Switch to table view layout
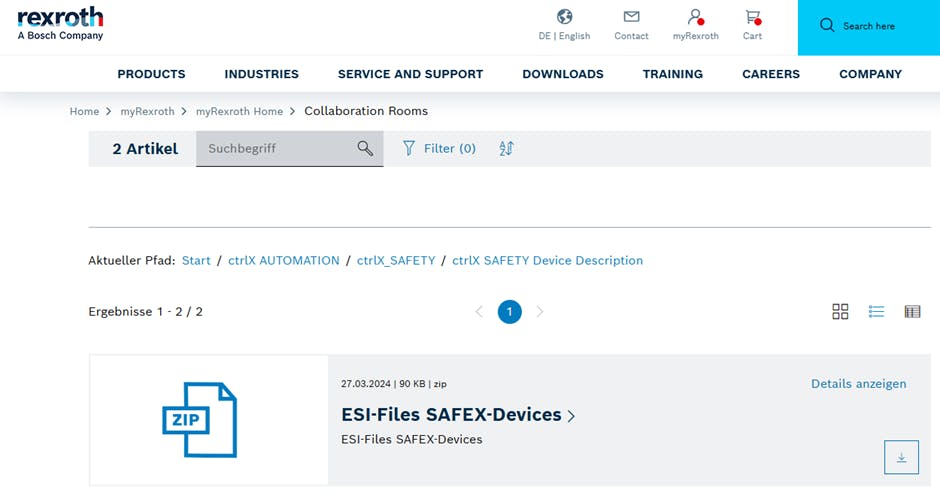The height and width of the screenshot is (496, 940). [912, 312]
